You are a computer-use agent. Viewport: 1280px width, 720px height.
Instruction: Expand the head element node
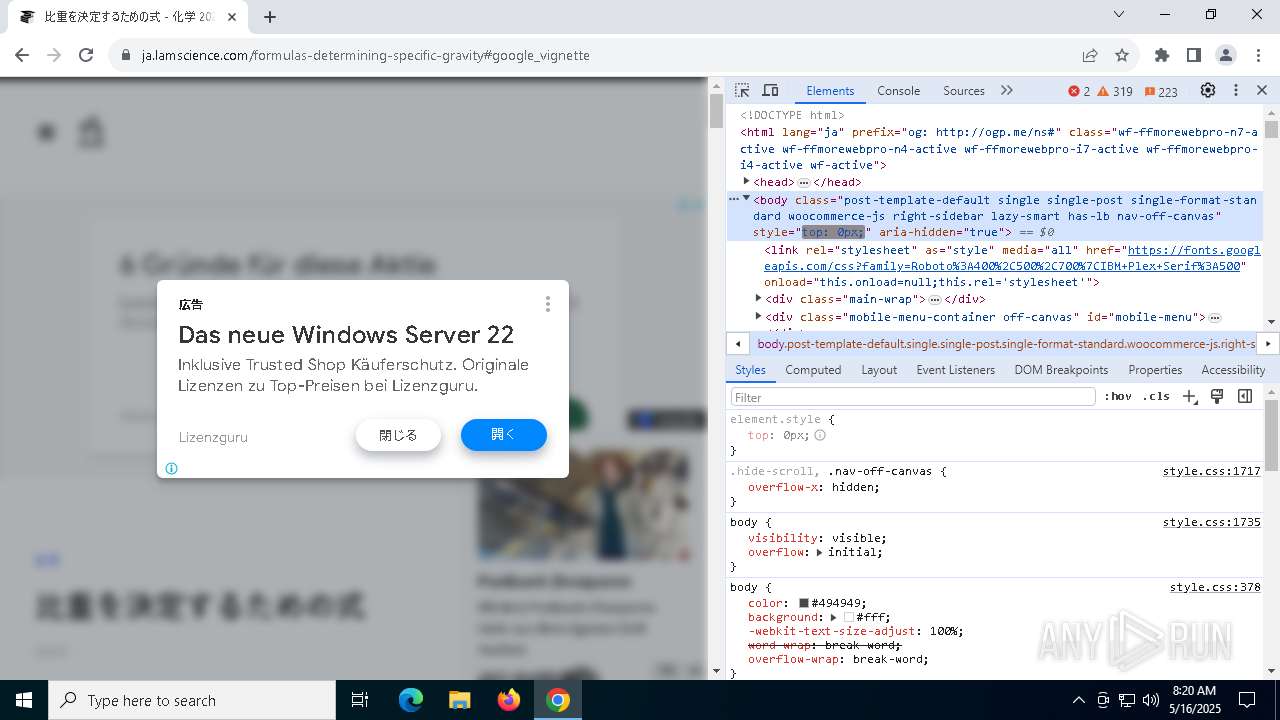[x=746, y=181]
